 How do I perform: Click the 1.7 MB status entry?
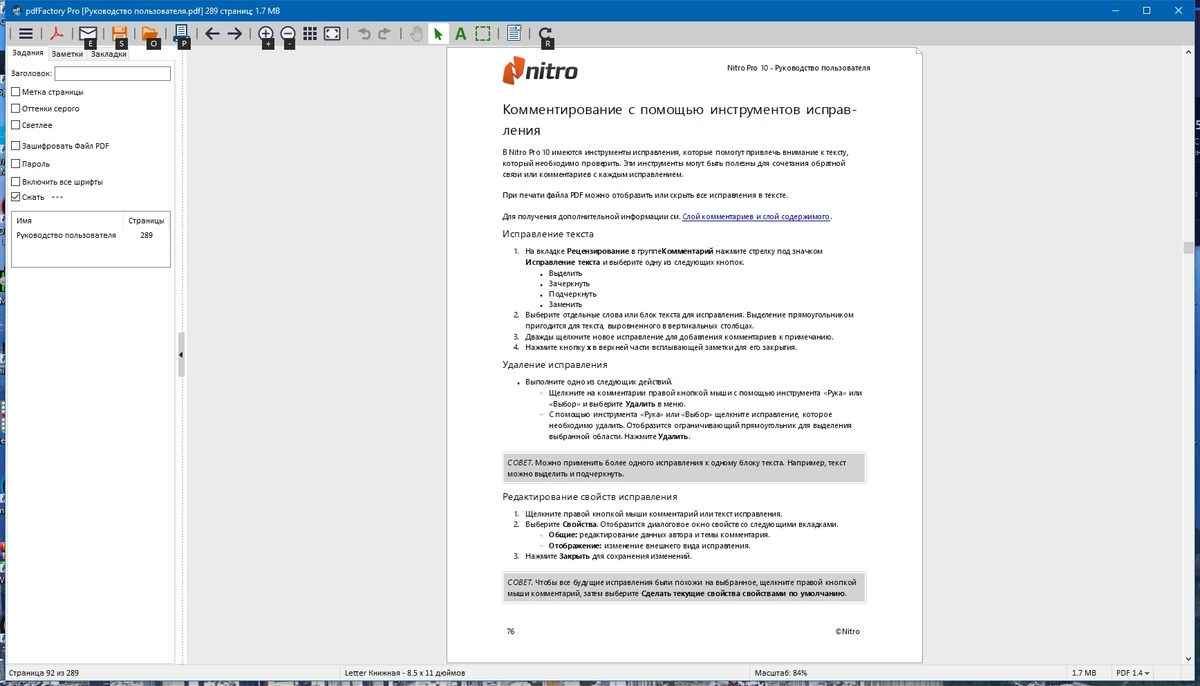[x=1084, y=673]
